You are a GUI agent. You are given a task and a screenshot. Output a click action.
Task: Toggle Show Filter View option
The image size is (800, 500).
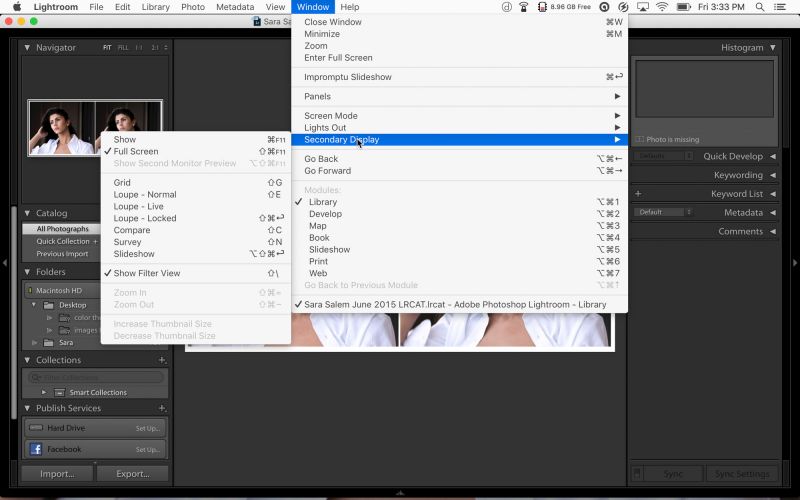click(x=196, y=273)
